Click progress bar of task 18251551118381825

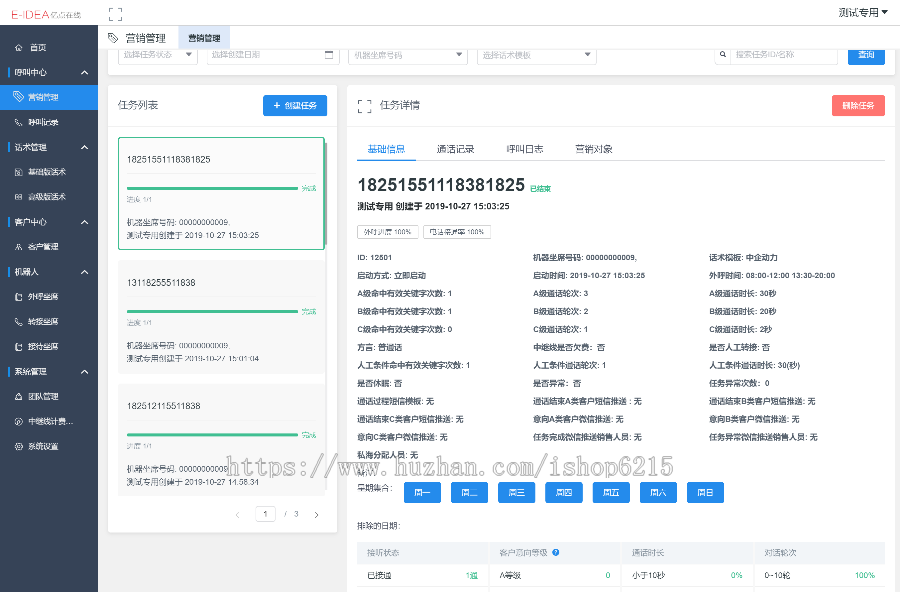coord(212,188)
